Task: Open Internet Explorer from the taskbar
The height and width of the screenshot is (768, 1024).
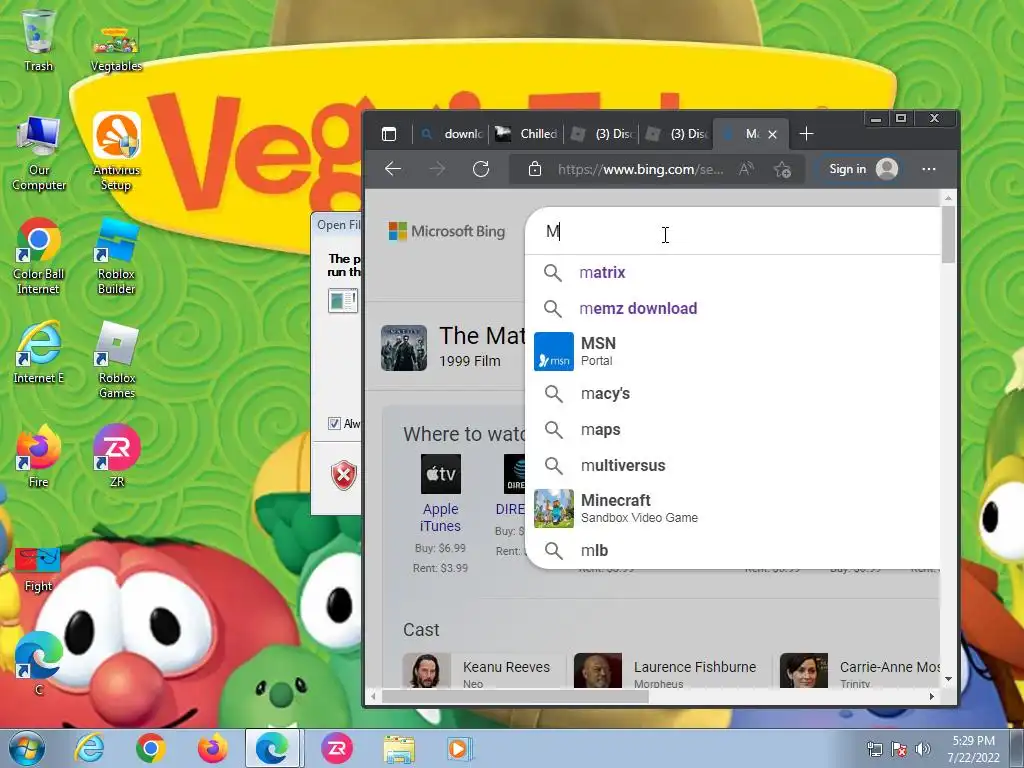Action: click(x=89, y=748)
